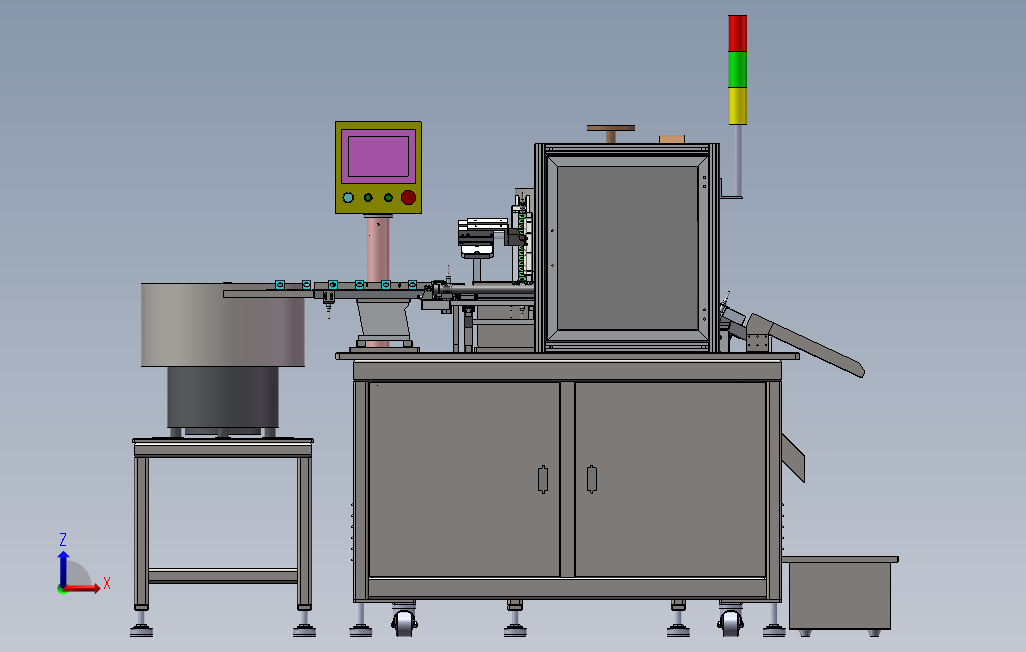Select the red segment of the signal tower

pyautogui.click(x=737, y=33)
